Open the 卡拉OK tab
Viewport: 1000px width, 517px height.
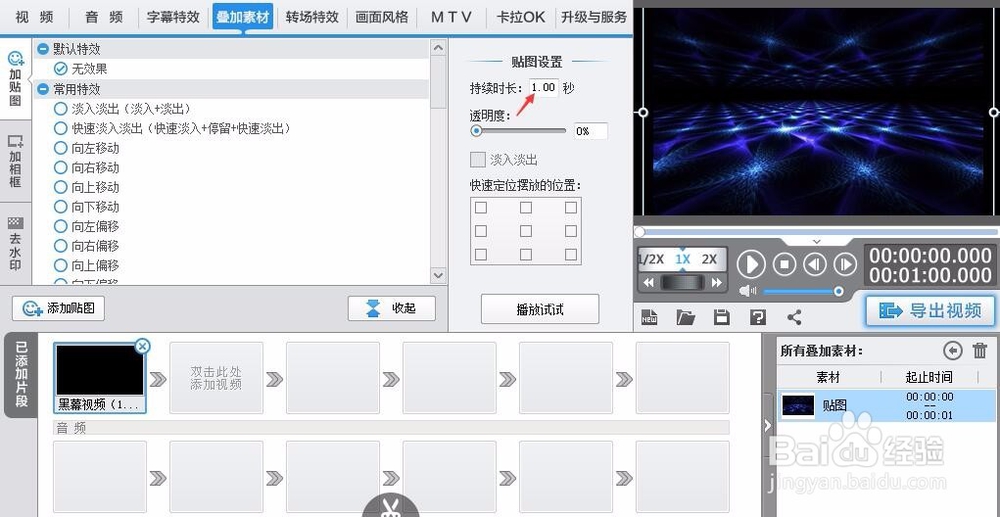click(520, 17)
